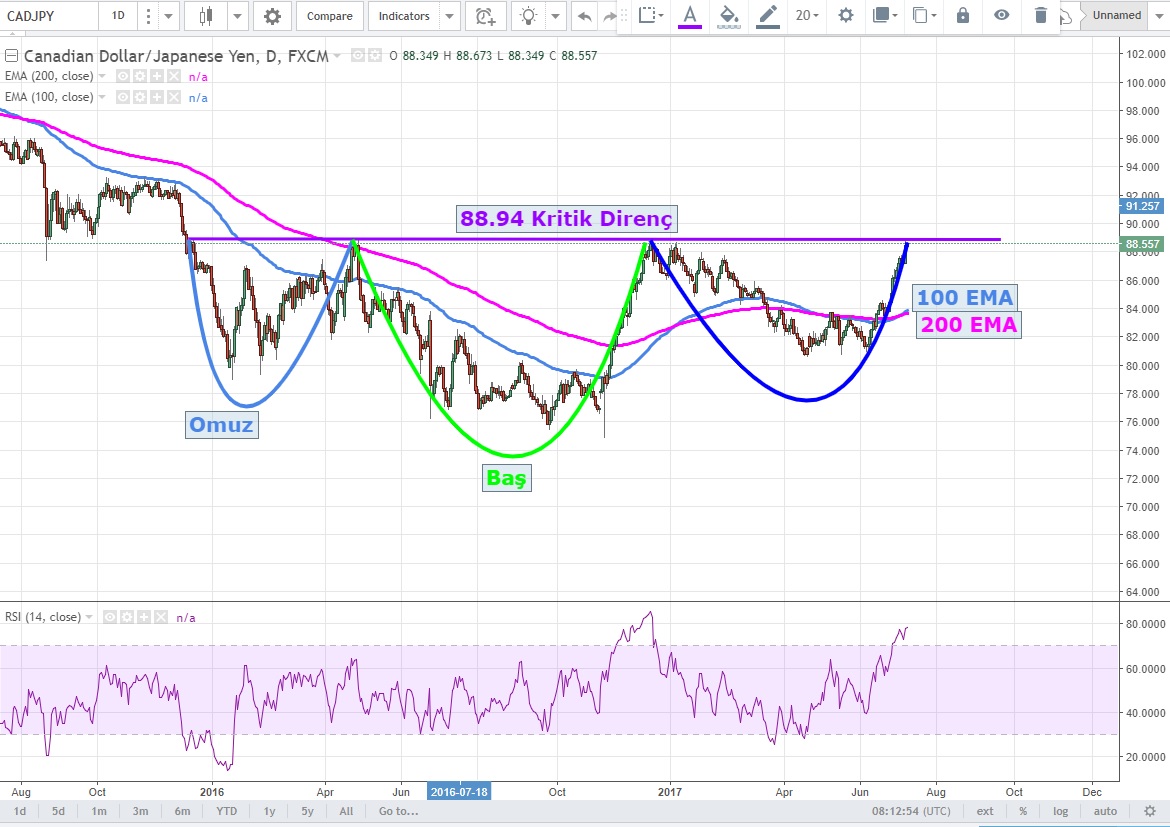Click the candlestick chart style icon
This screenshot has height=827, width=1170.
206,16
